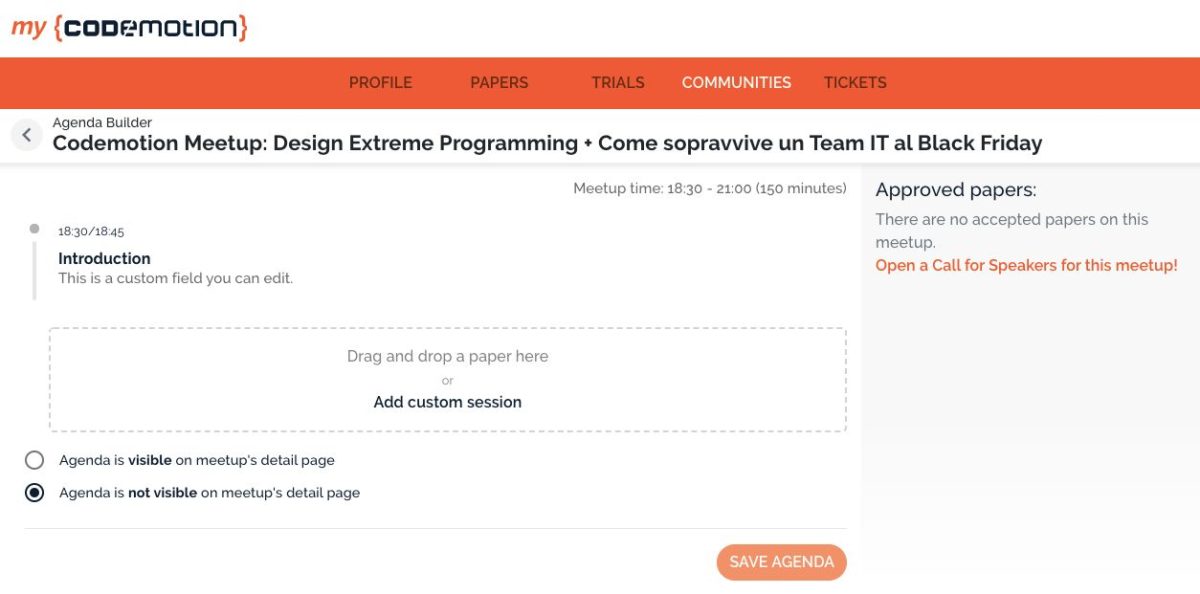Image resolution: width=1200 pixels, height=594 pixels.
Task: Click the meetup title heading
Action: click(547, 143)
